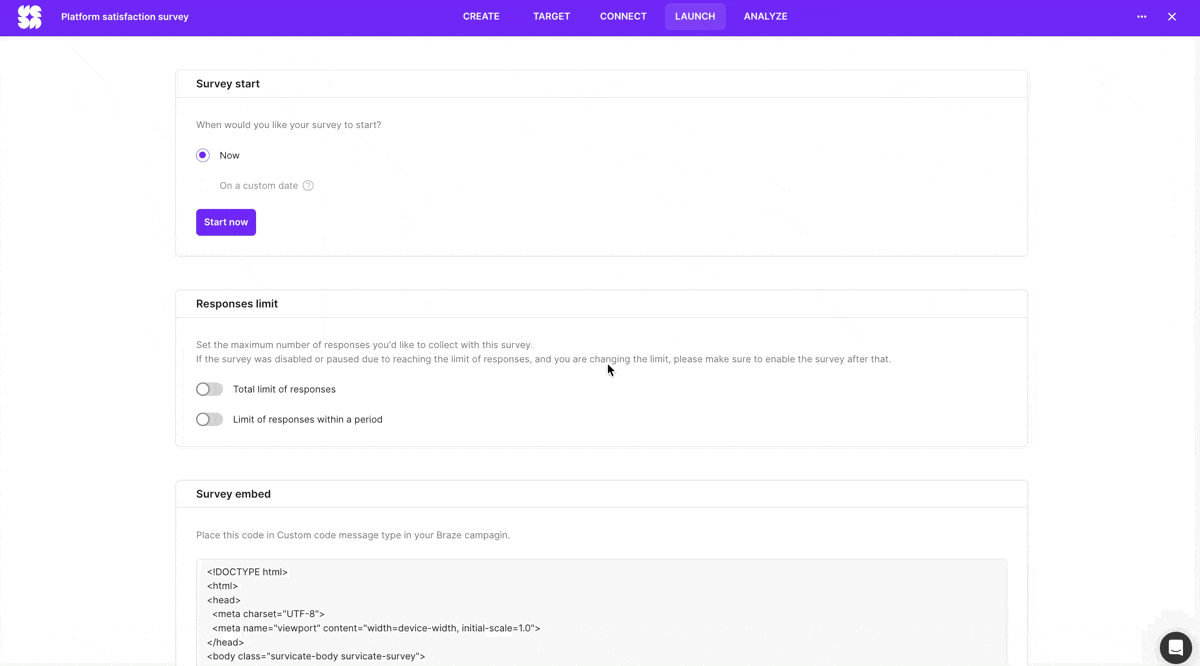The width and height of the screenshot is (1200, 666).
Task: Exit the survey editor via the X icon
Action: [x=1171, y=16]
